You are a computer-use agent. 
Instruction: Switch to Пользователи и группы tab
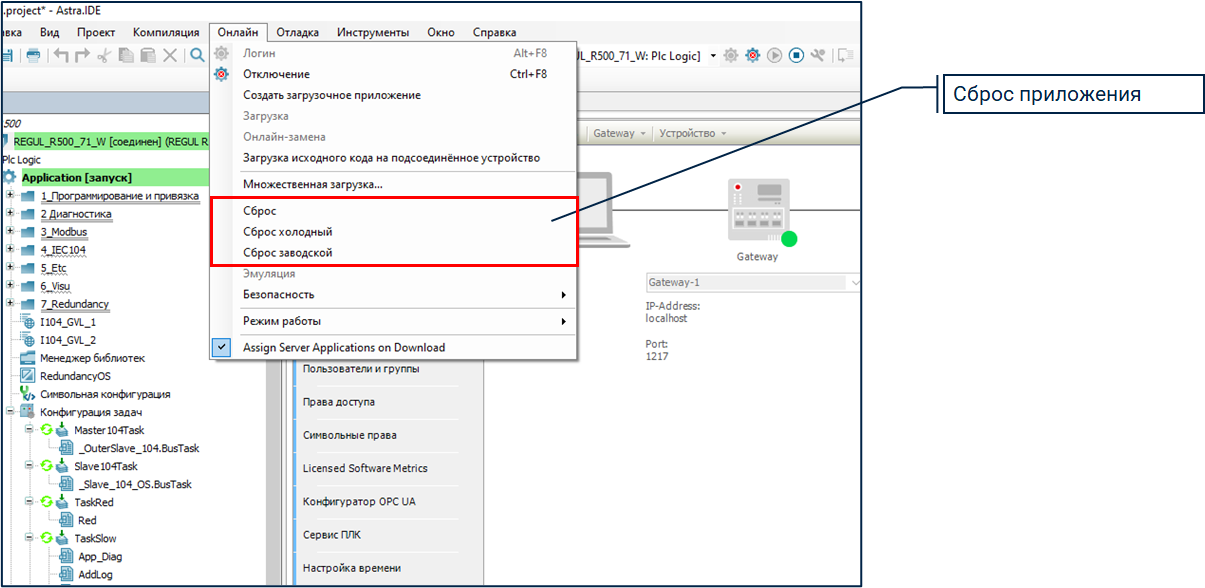tap(361, 369)
